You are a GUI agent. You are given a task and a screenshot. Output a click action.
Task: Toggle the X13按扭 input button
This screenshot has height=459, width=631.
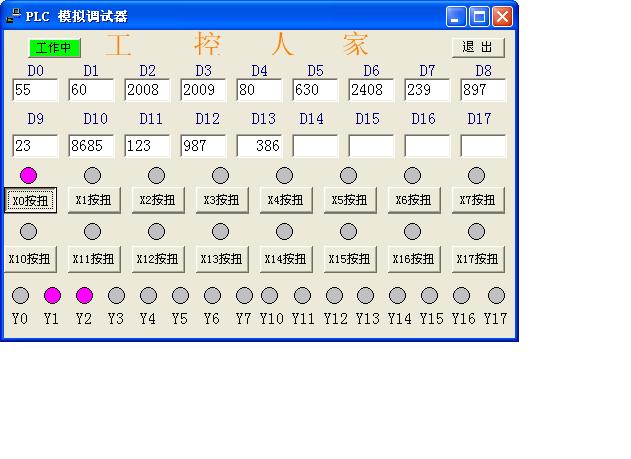click(x=221, y=259)
